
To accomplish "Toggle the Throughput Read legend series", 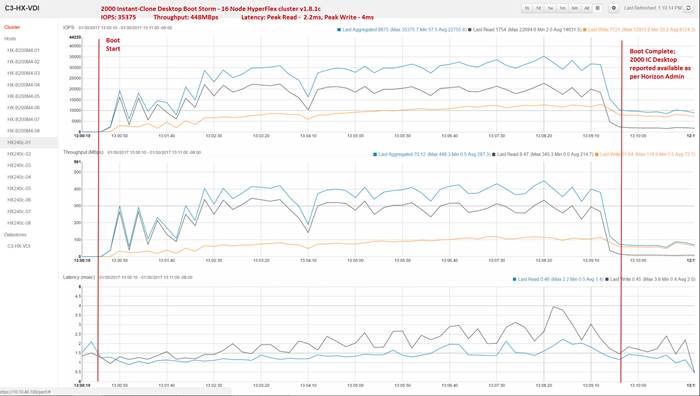I will [542, 154].
